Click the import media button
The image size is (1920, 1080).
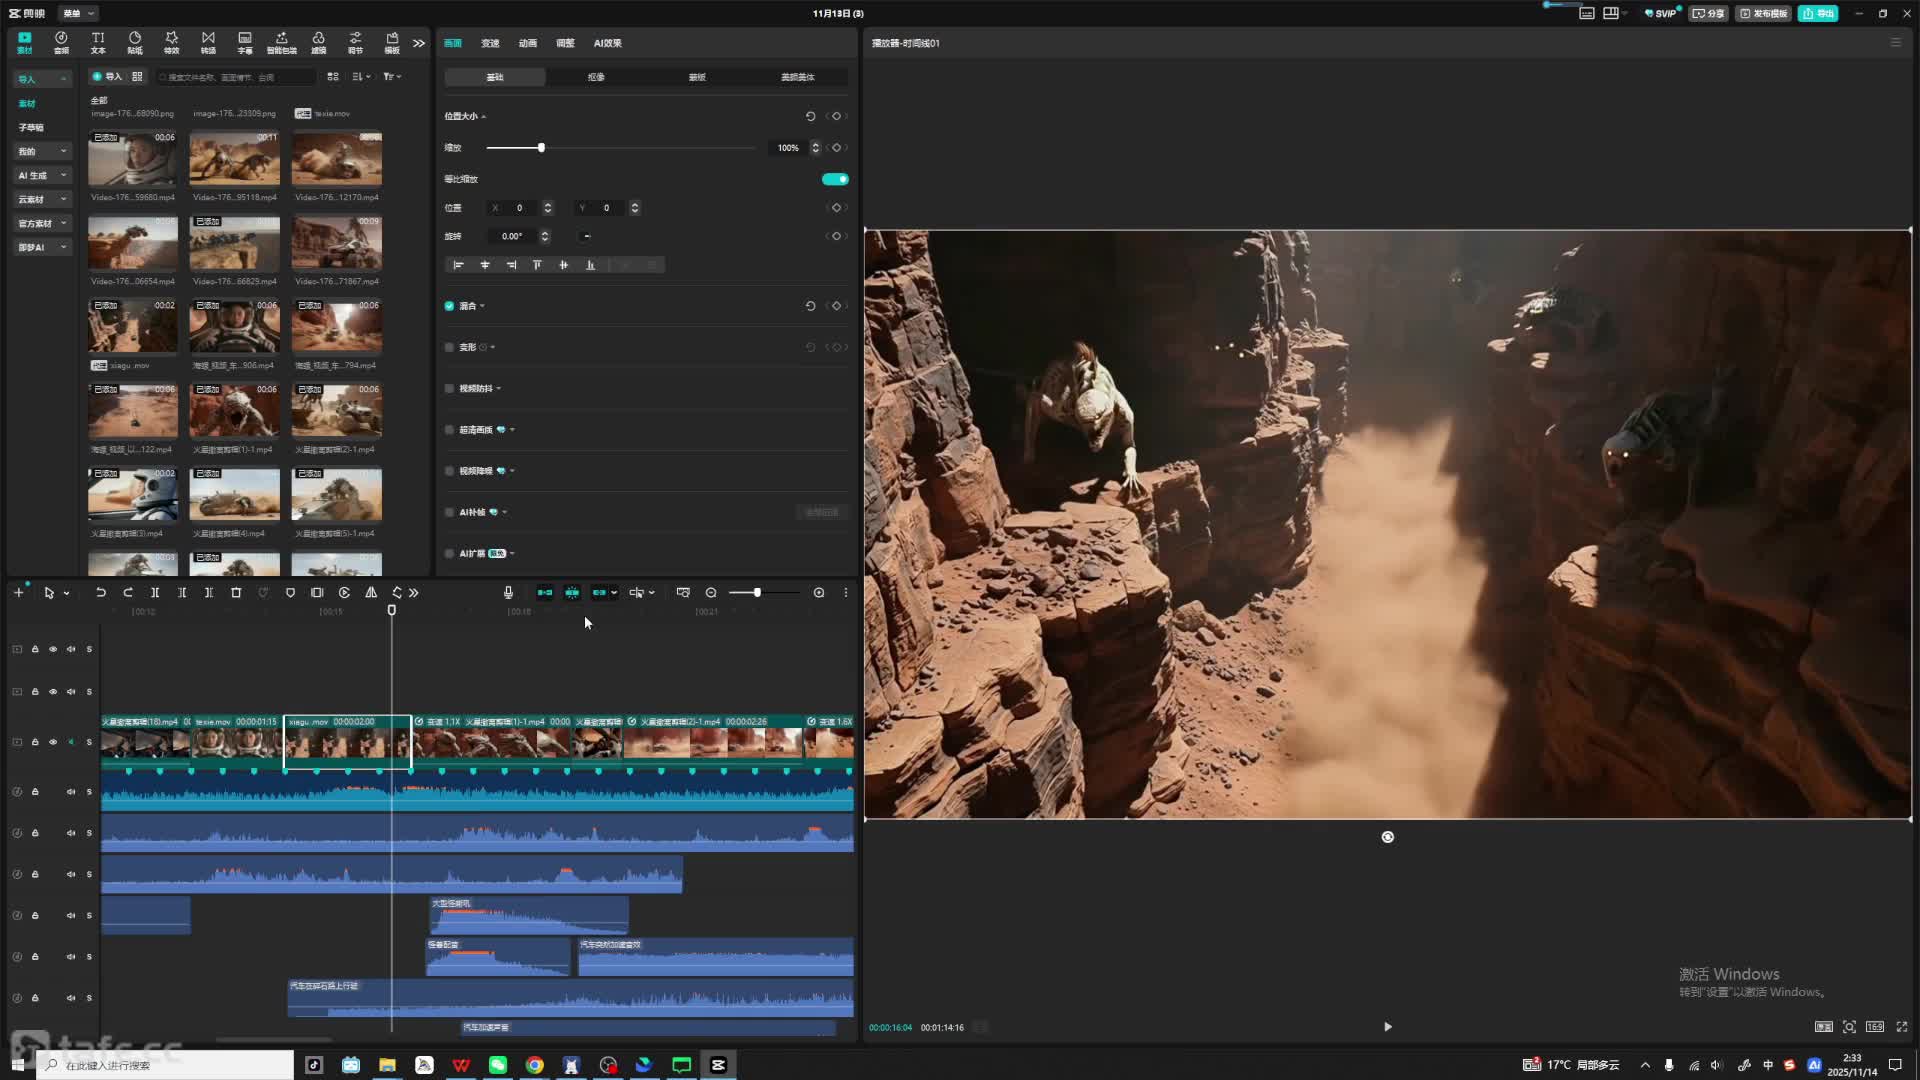click(x=107, y=77)
